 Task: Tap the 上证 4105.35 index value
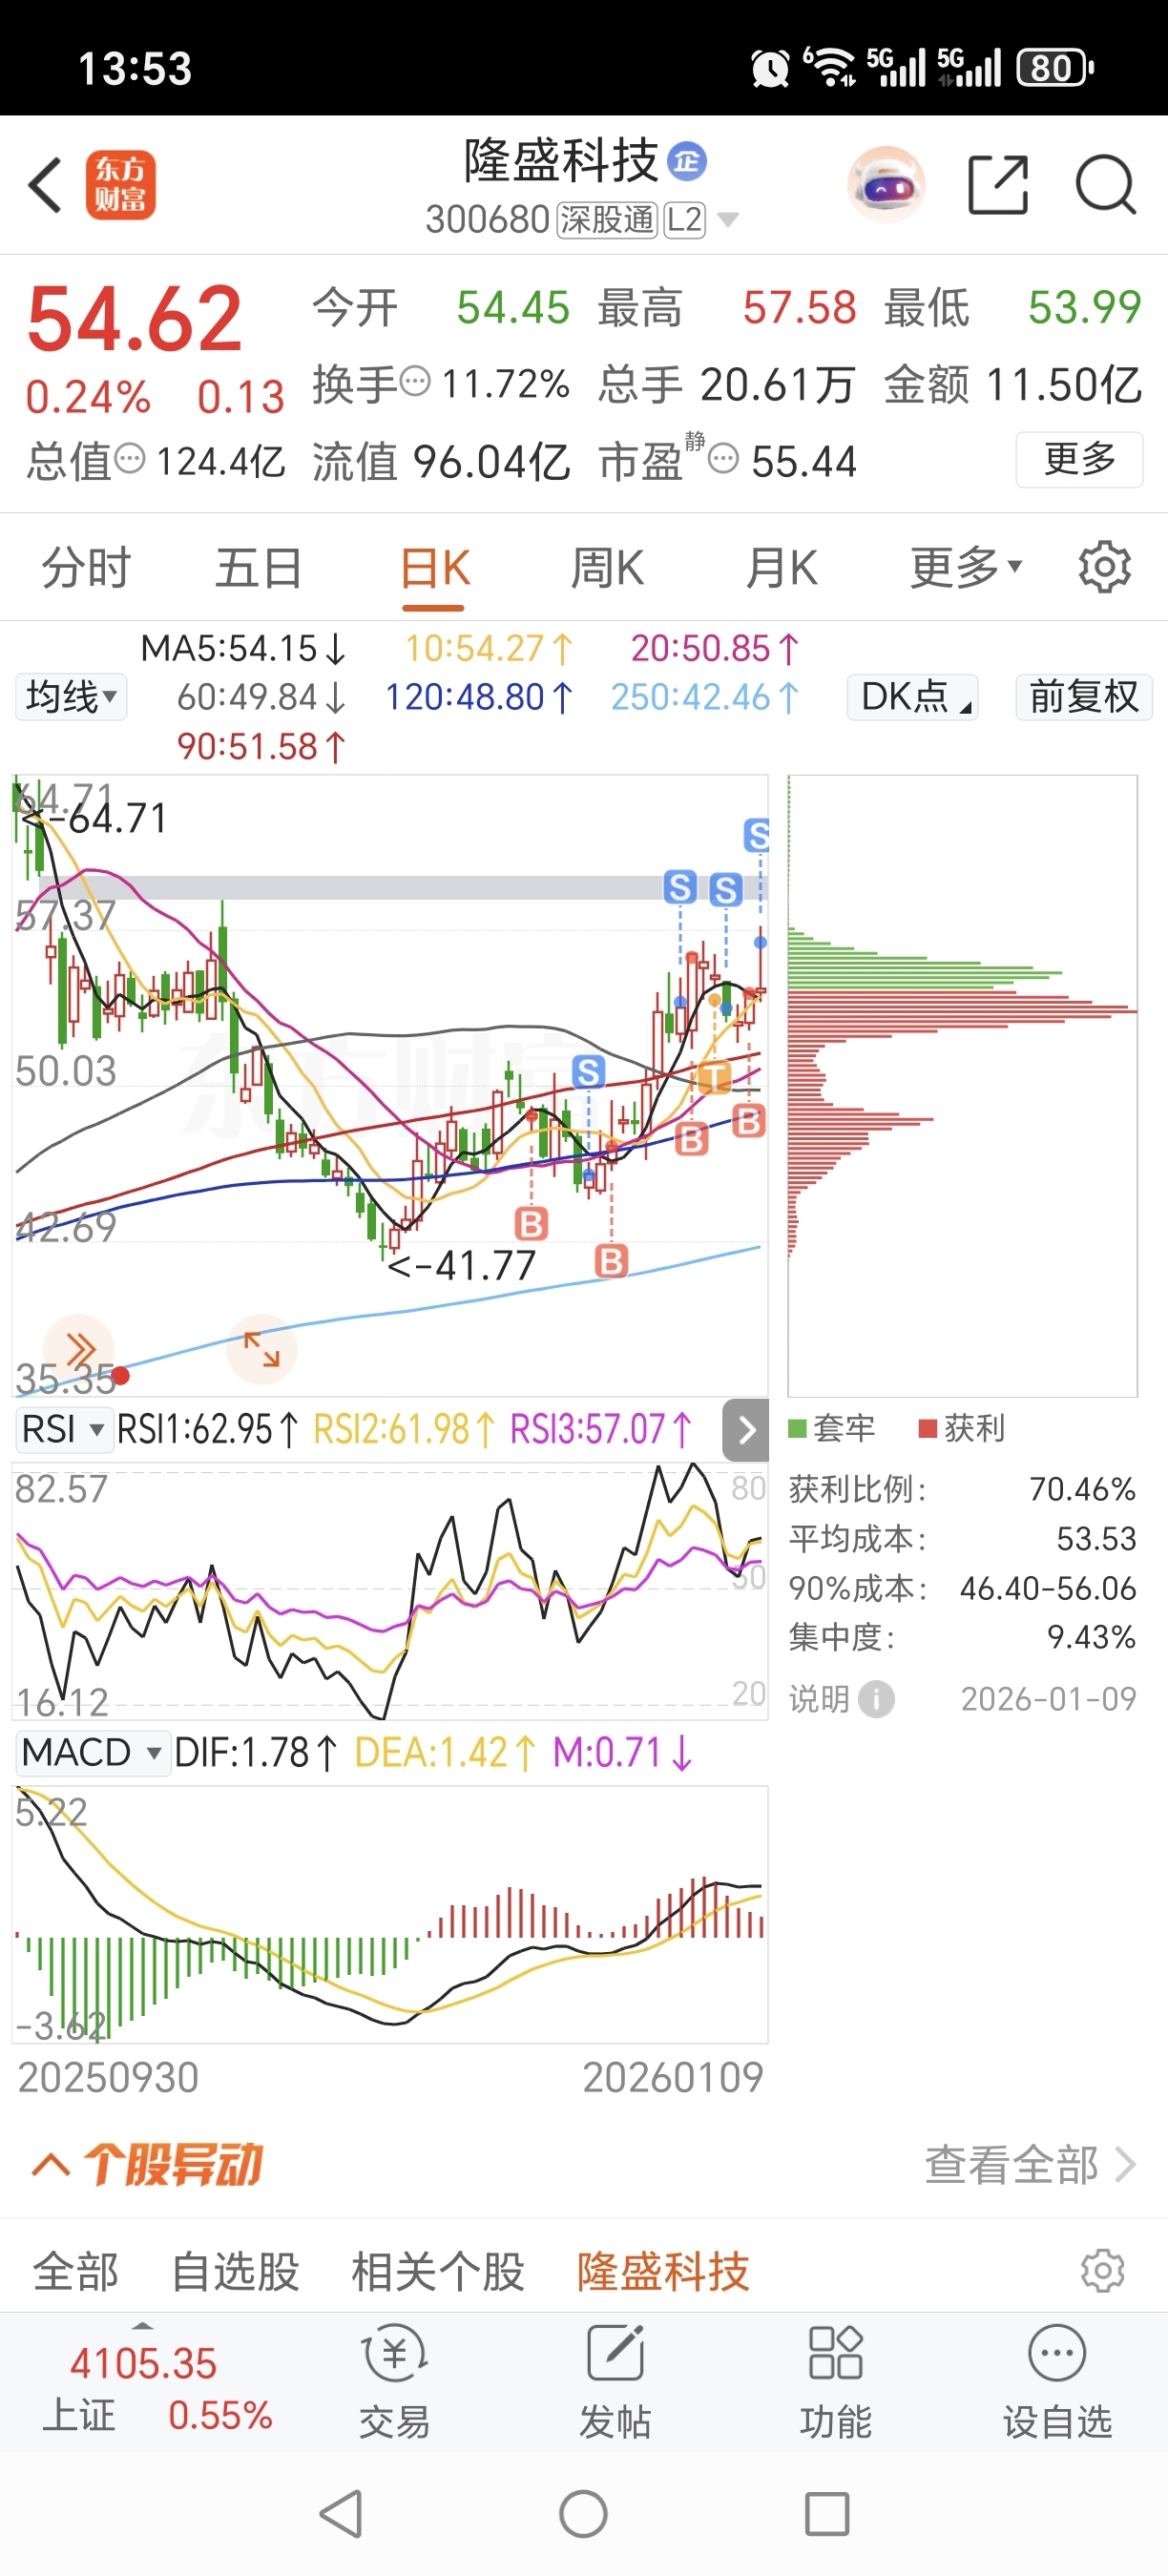tap(143, 2364)
